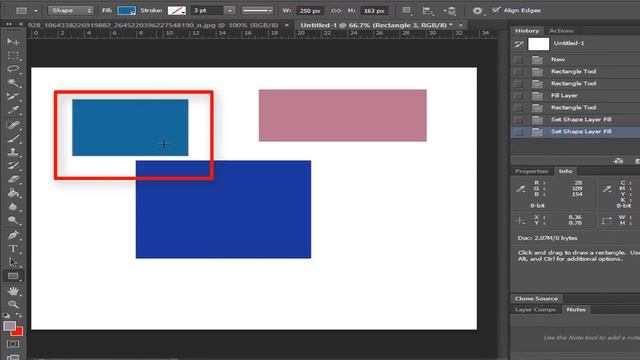The image size is (640, 360).
Task: Switch to the Properties tab
Action: click(531, 171)
